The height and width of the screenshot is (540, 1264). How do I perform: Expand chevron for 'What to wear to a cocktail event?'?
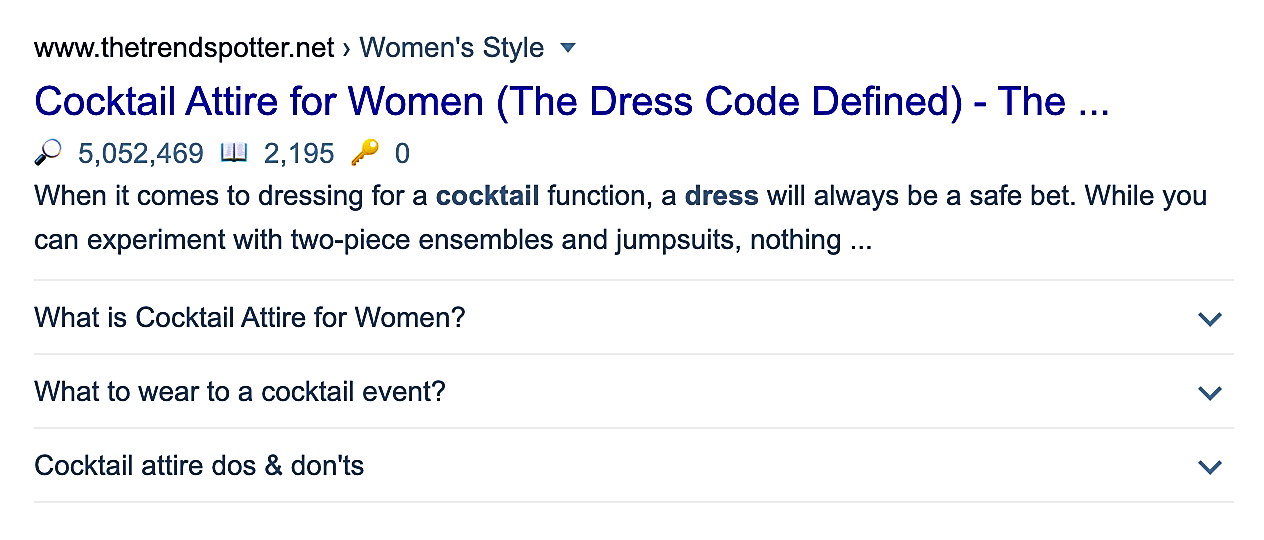[x=1210, y=393]
